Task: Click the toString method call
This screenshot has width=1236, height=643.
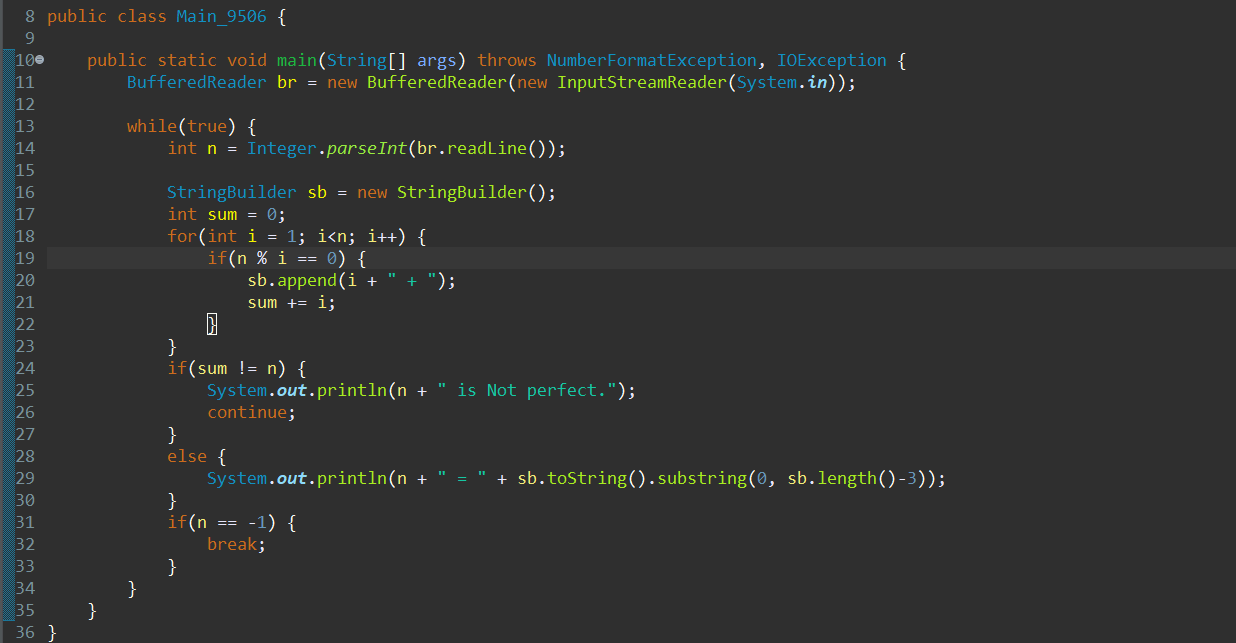Action: pos(587,478)
